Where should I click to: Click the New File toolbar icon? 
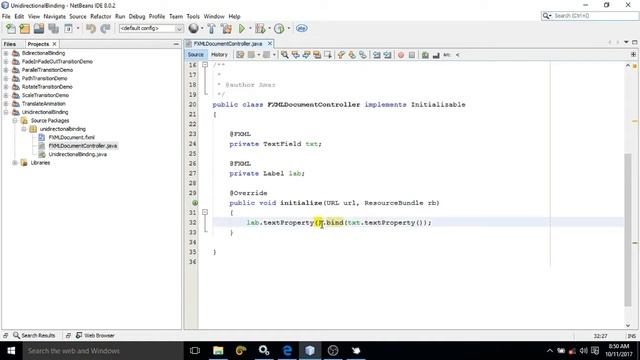11,29
